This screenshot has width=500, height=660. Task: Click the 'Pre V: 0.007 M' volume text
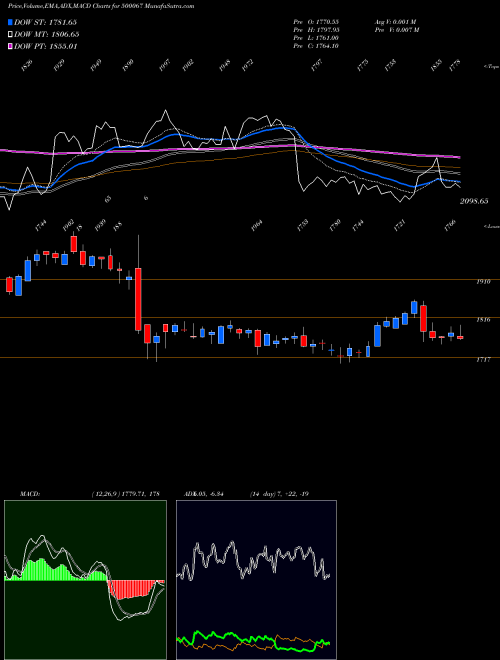click(x=397, y=29)
